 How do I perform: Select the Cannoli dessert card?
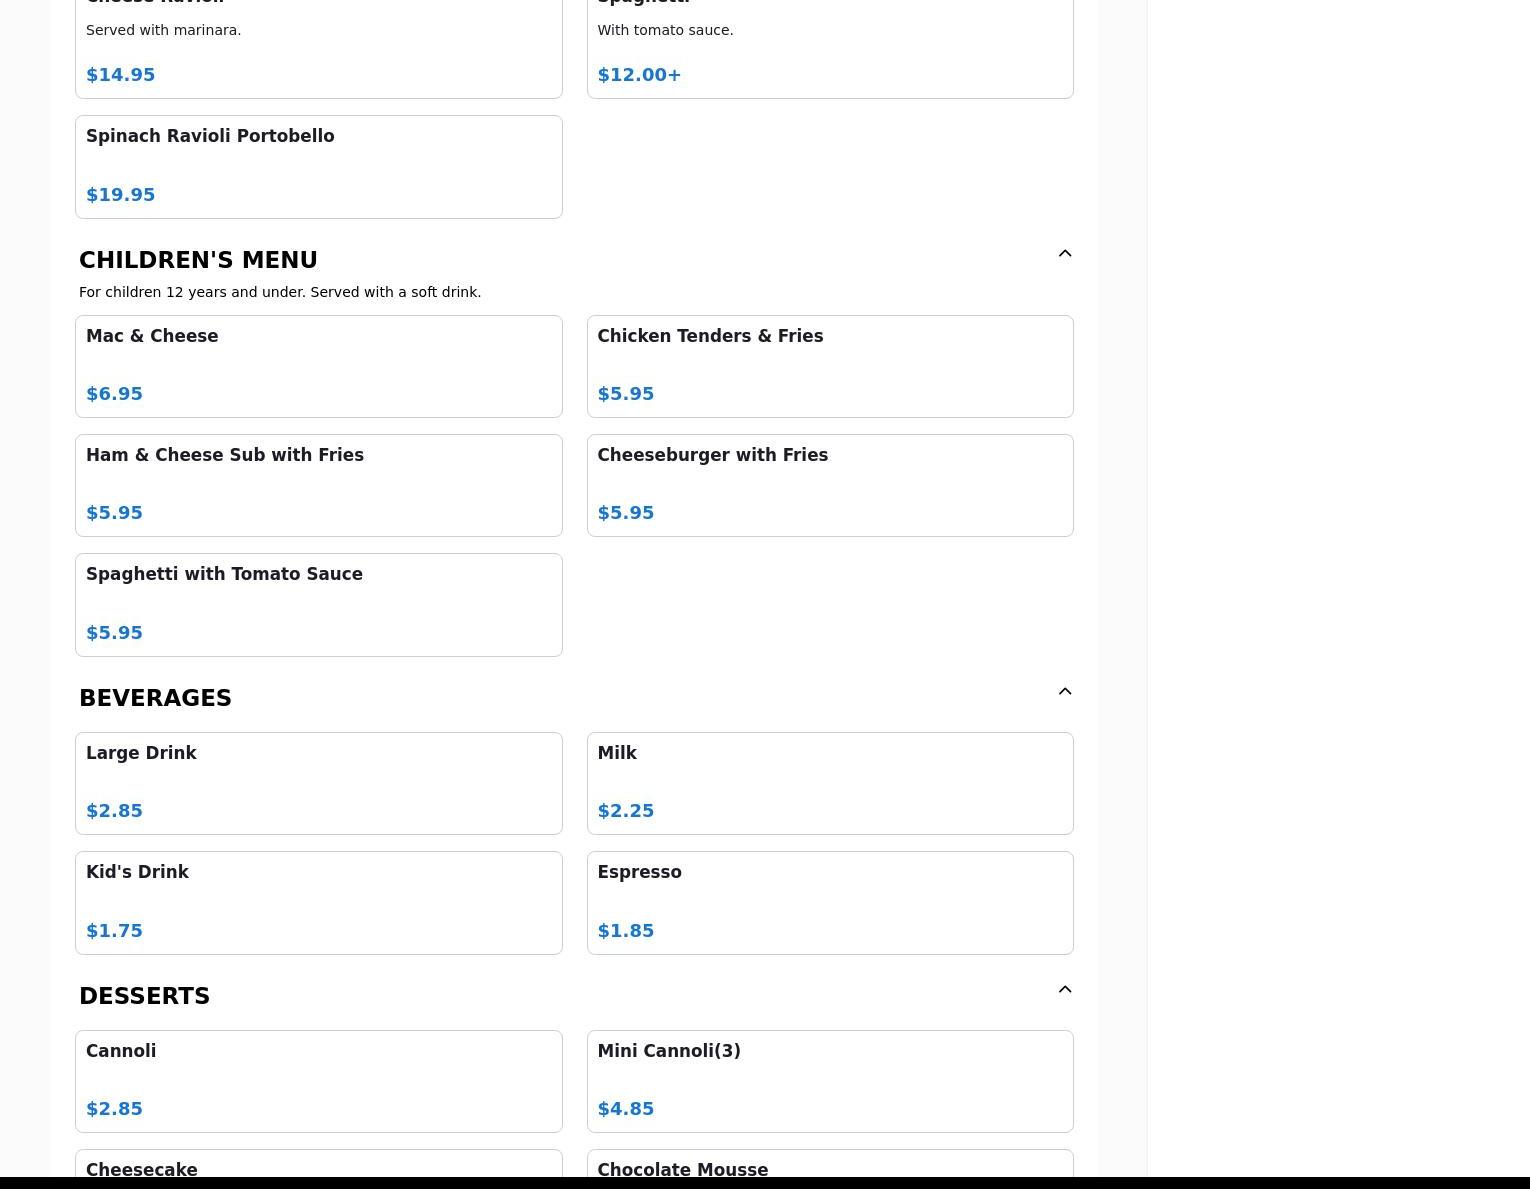pos(319,1081)
